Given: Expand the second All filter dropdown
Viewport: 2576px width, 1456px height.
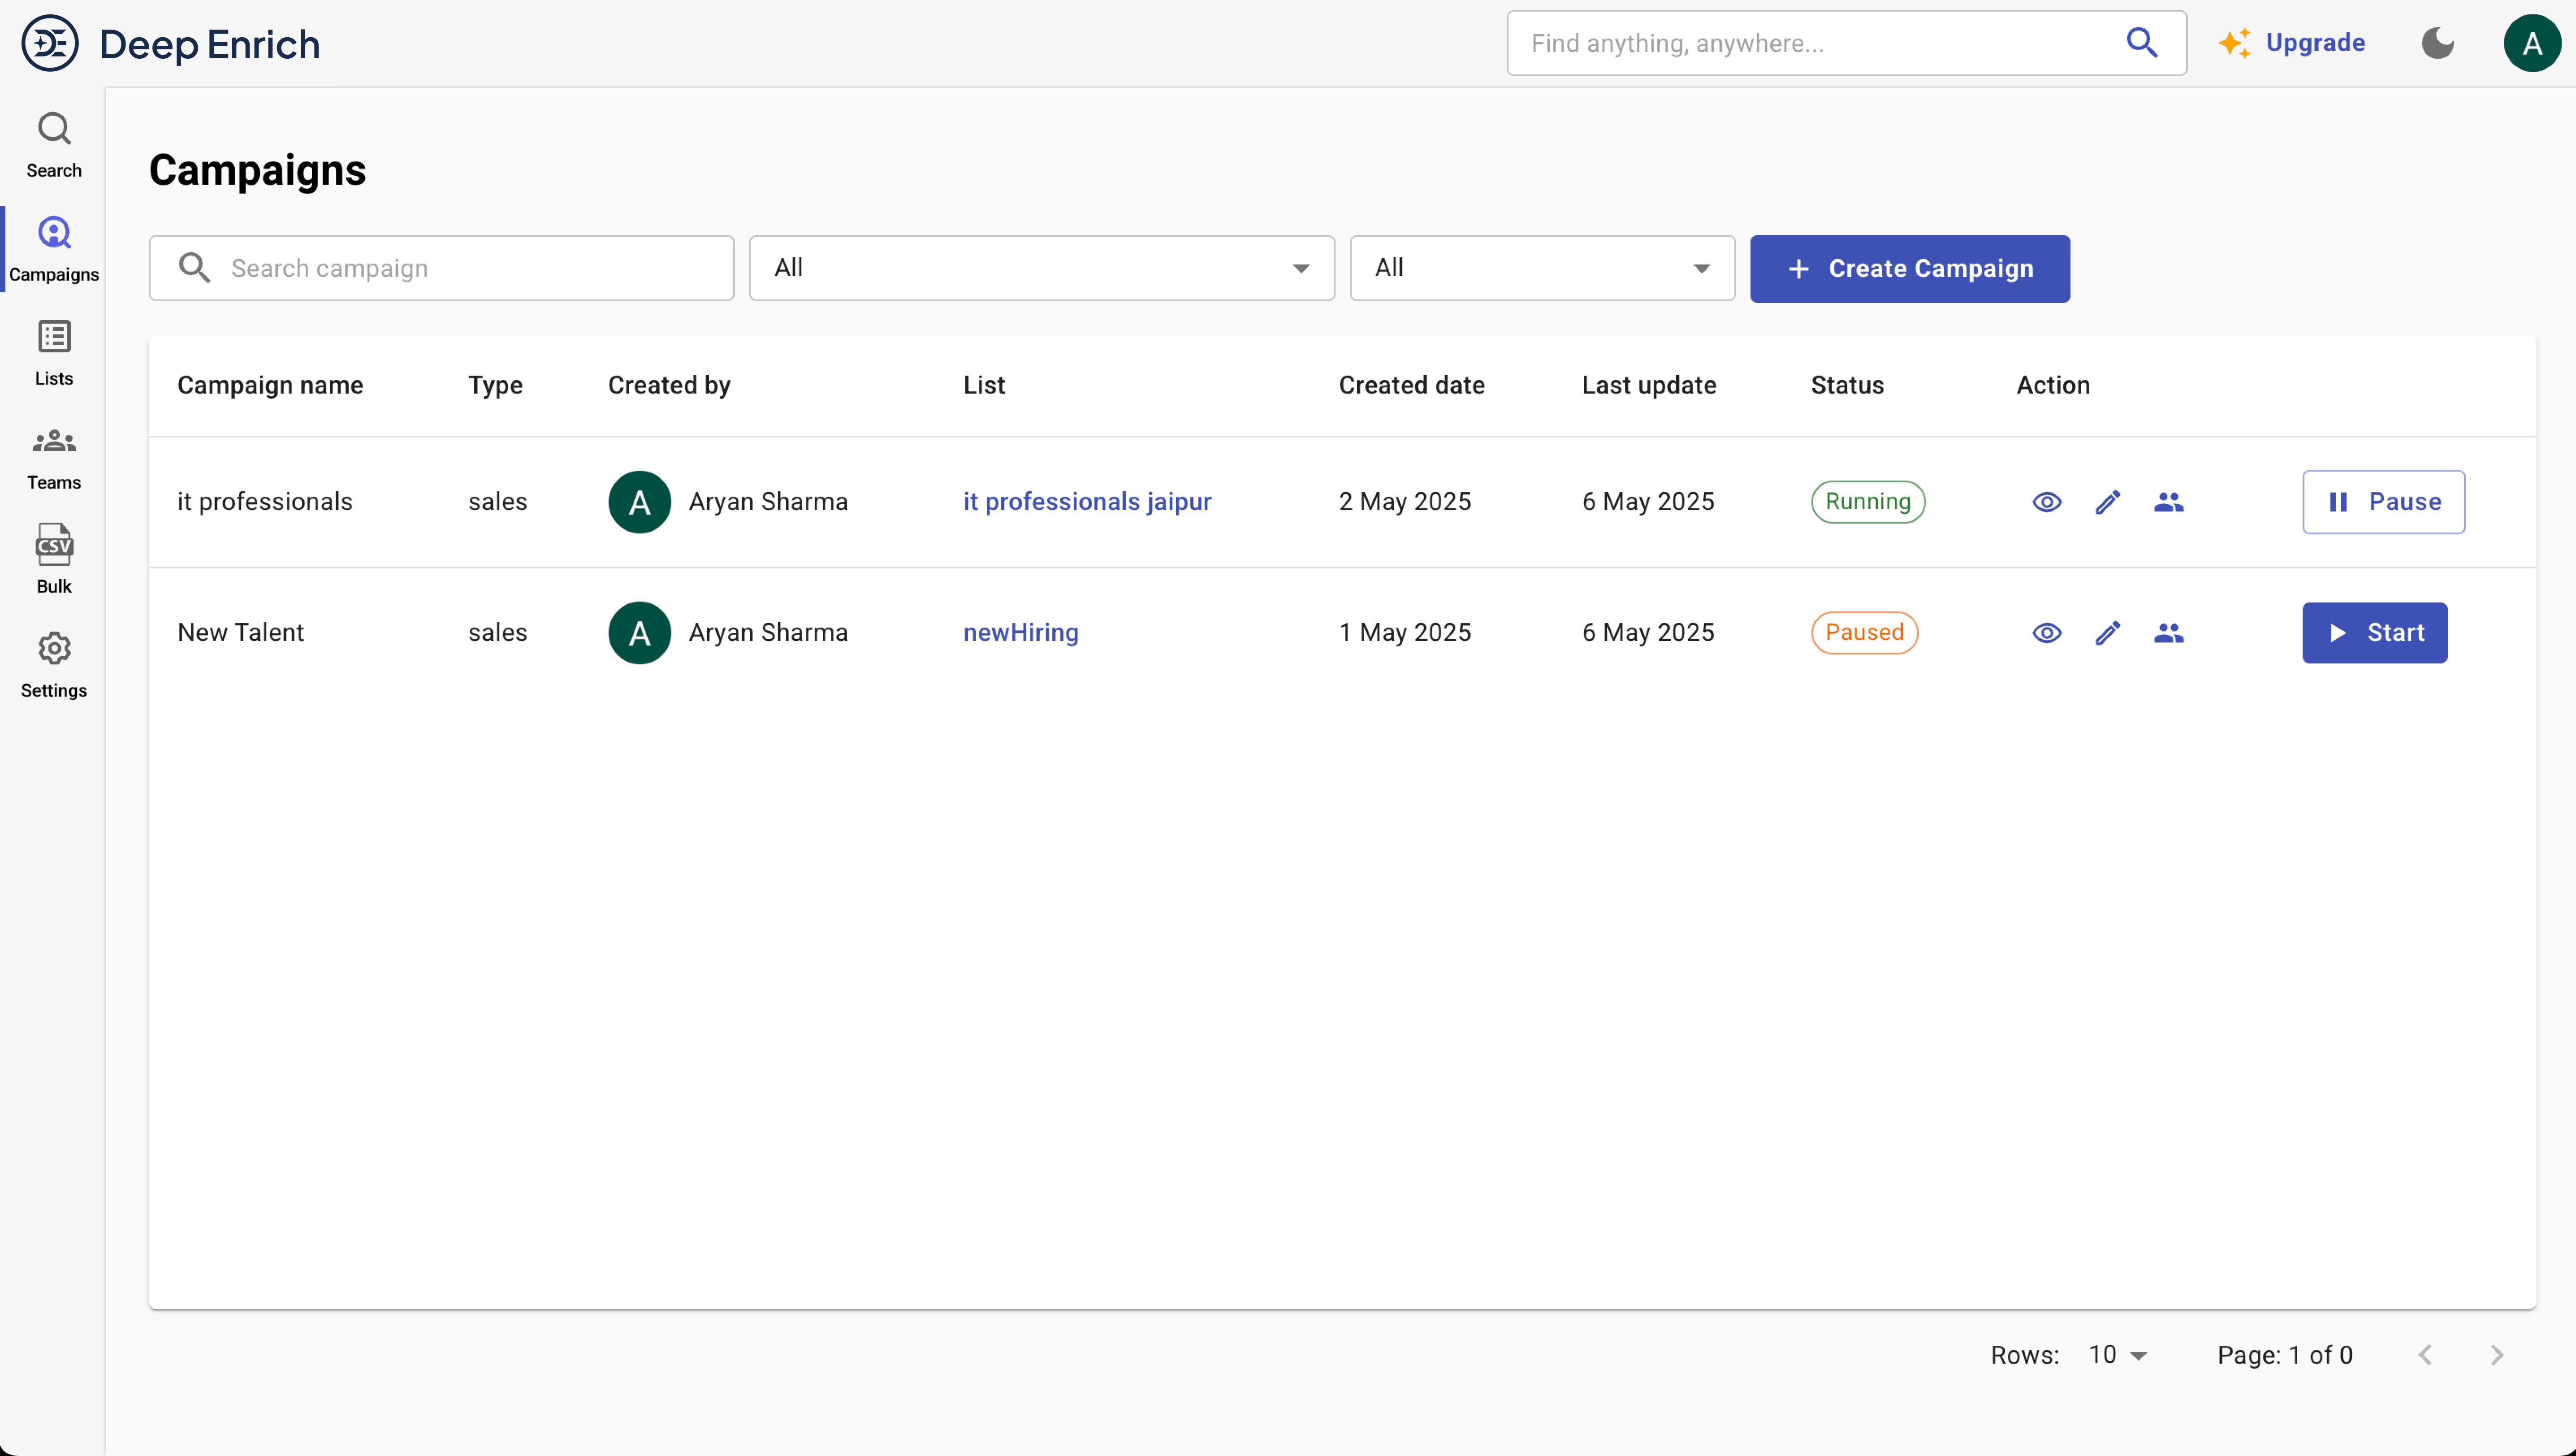Looking at the screenshot, I should [1541, 268].
